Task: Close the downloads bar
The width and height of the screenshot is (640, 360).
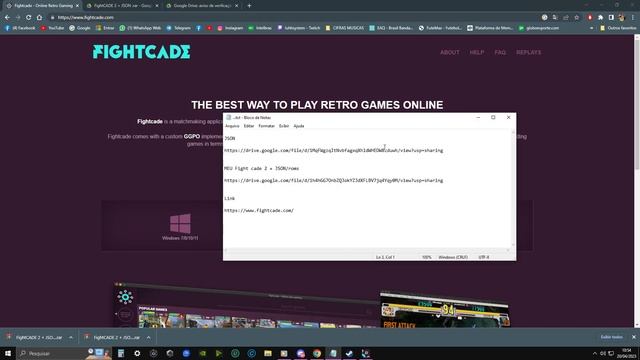Action: tap(633, 337)
